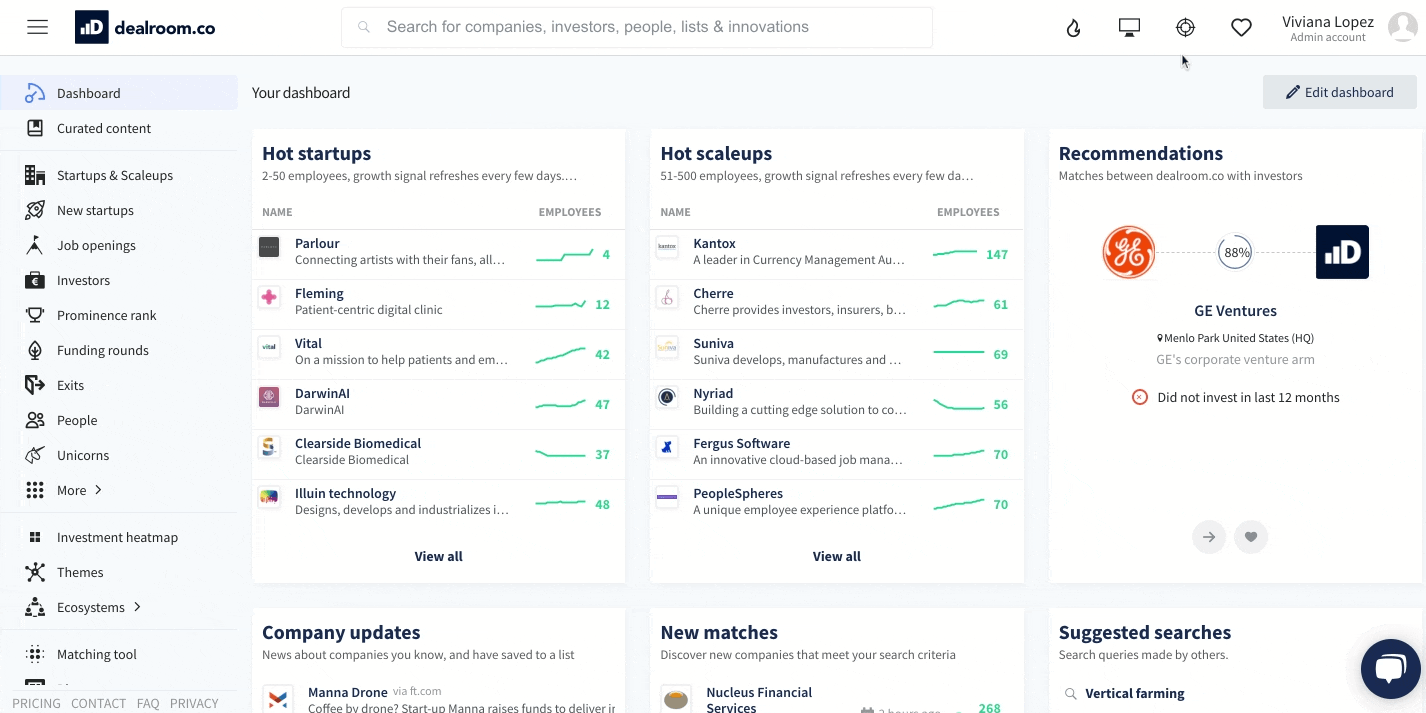
Task: Click the GE Ventures investor name
Action: [1236, 311]
